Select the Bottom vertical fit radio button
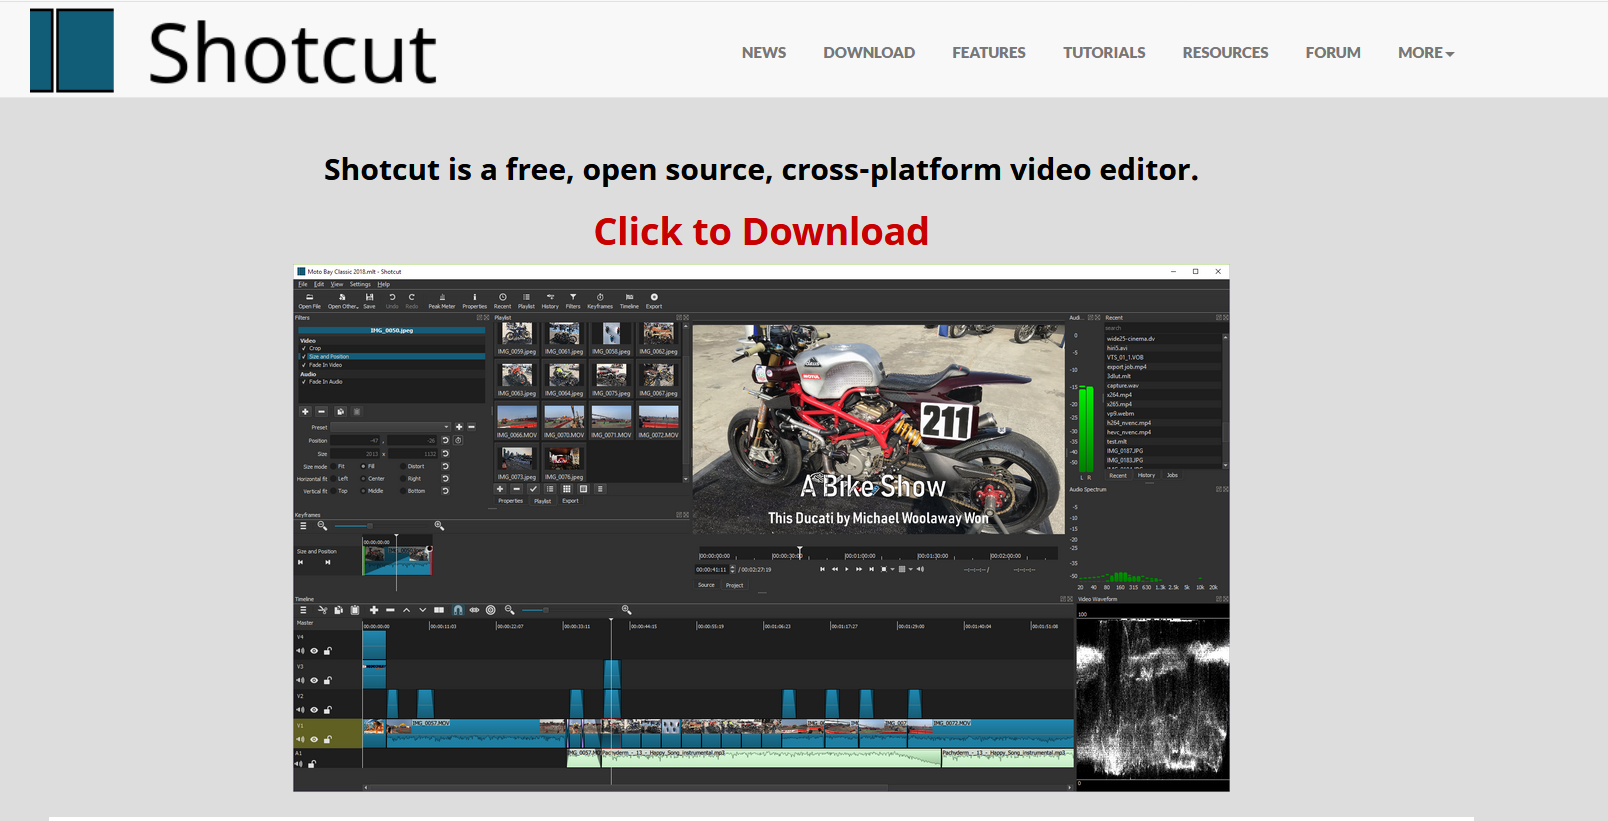 [x=404, y=491]
